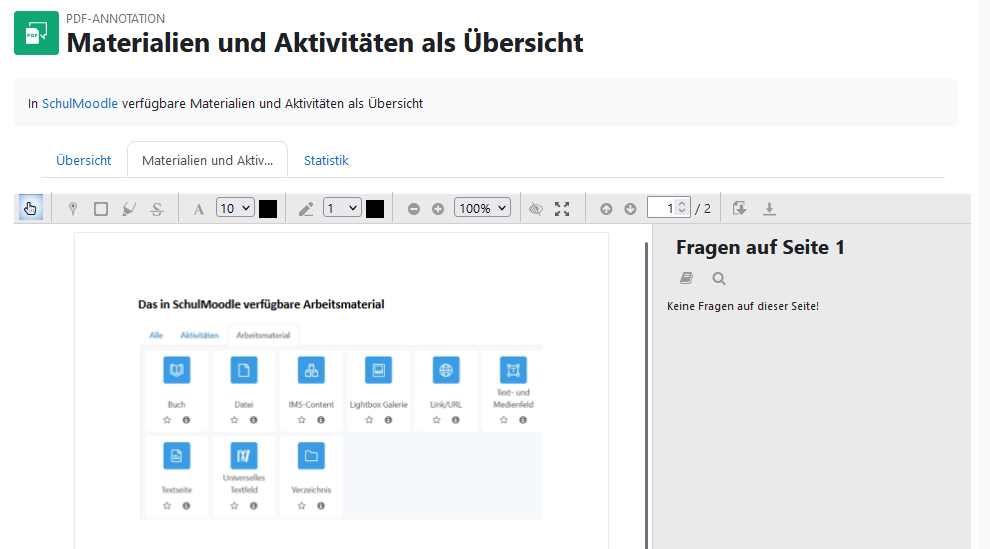Click the 'Aktivitäten' tab in the PDF image
This screenshot has width=990, height=549.
[200, 335]
